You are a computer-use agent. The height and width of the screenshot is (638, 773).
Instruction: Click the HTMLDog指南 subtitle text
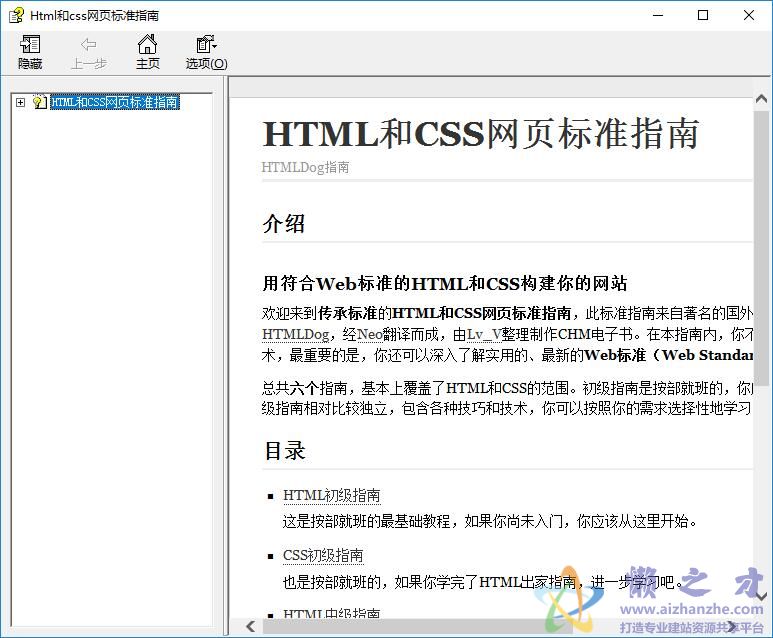tap(305, 167)
